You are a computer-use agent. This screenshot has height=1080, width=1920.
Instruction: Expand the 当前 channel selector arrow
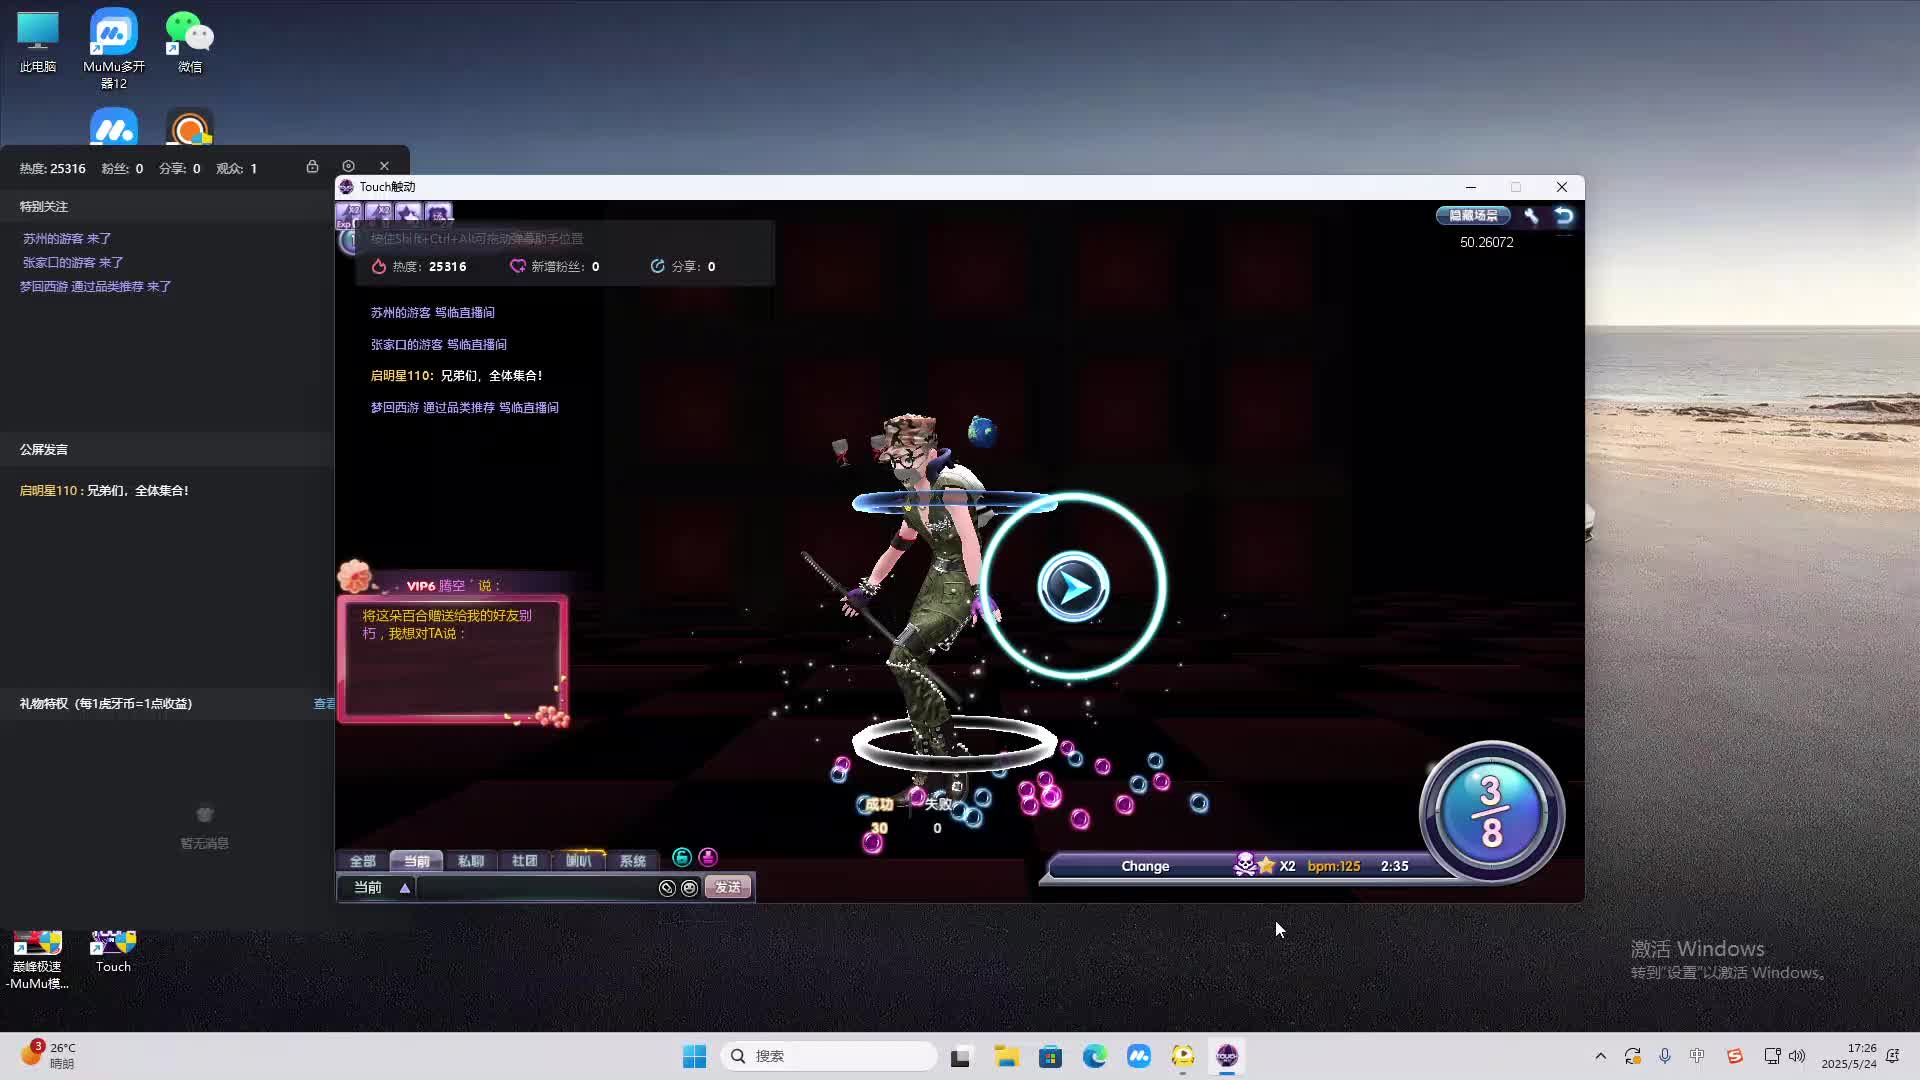[405, 888]
